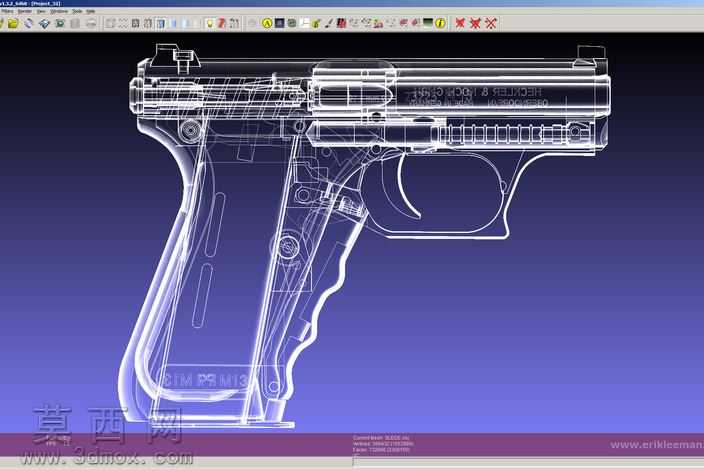
Task: Open the View menu
Action: click(41, 11)
